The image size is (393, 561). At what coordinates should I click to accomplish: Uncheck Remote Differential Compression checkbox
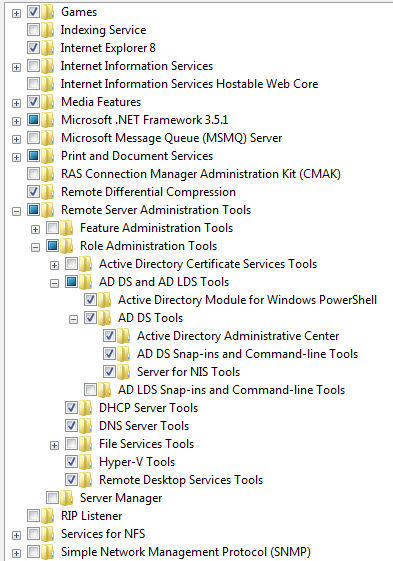point(33,191)
